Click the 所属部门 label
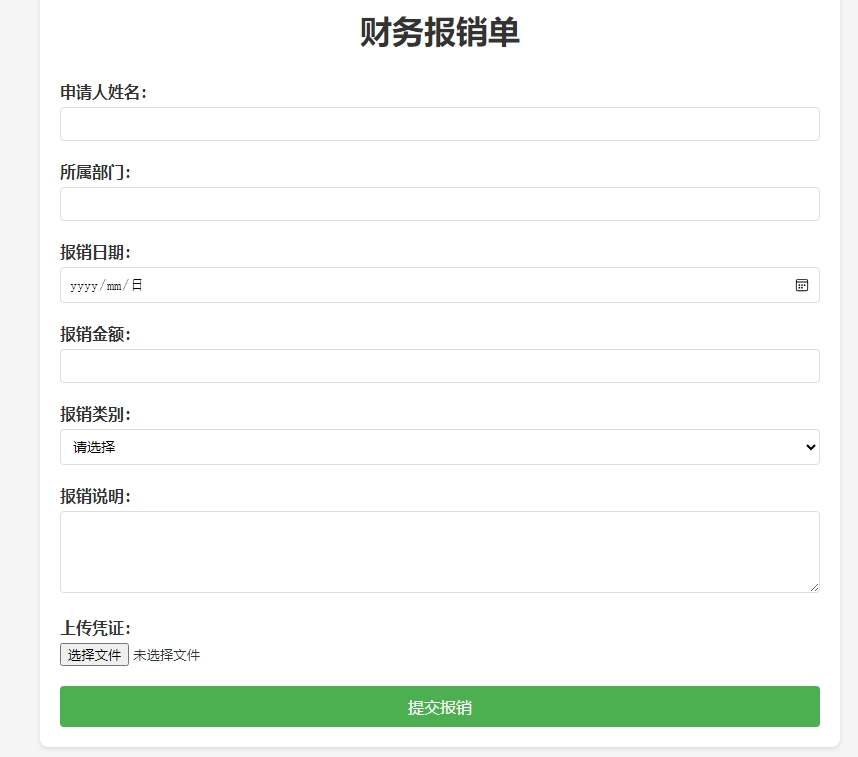 pos(95,172)
